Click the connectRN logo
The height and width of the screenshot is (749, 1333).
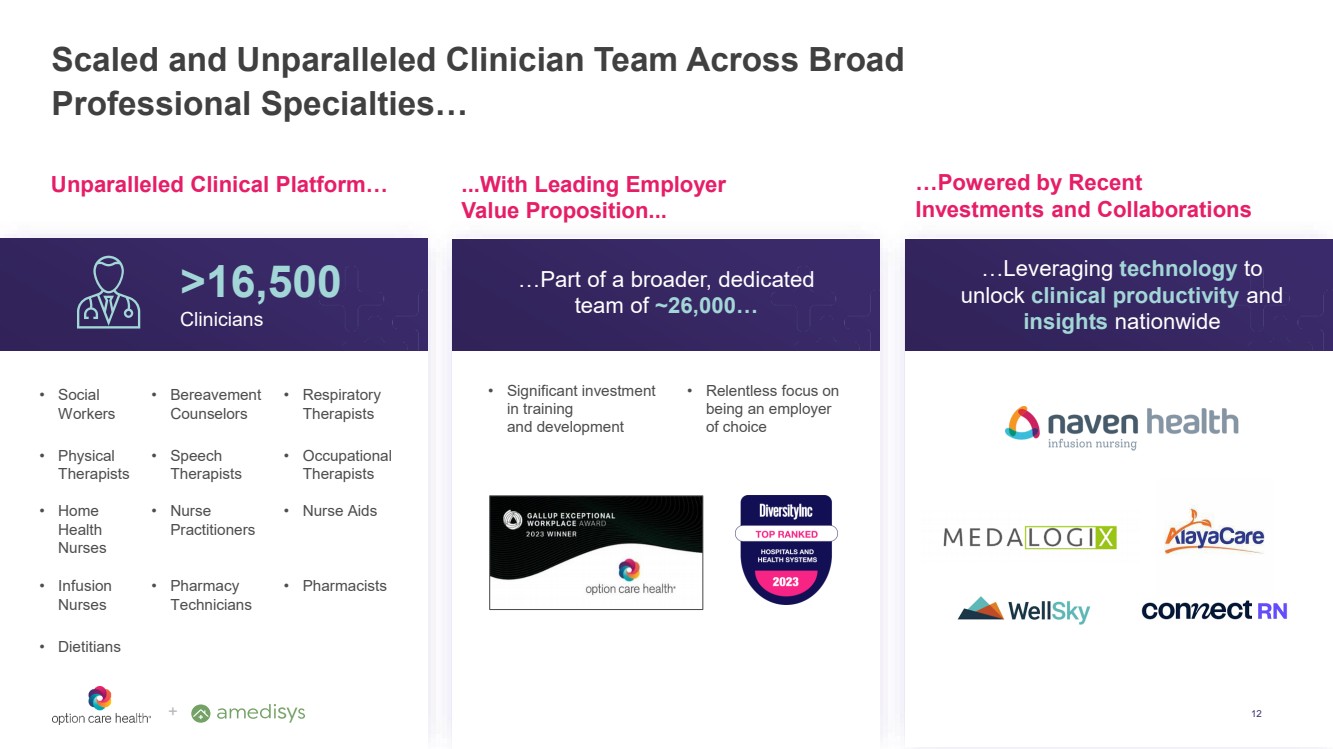1214,609
